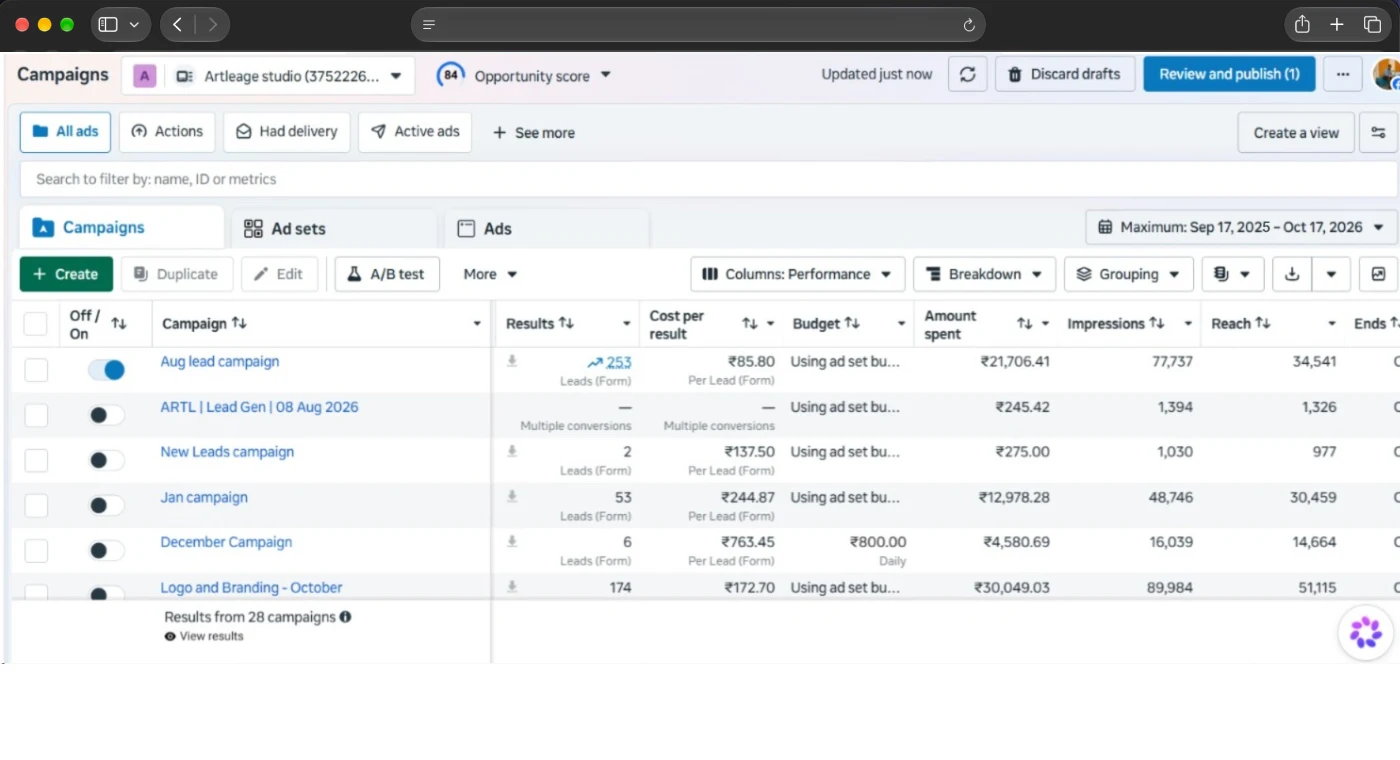Image resolution: width=1400 pixels, height=760 pixels.
Task: Open the Columns: Performance dropdown
Action: pos(797,274)
